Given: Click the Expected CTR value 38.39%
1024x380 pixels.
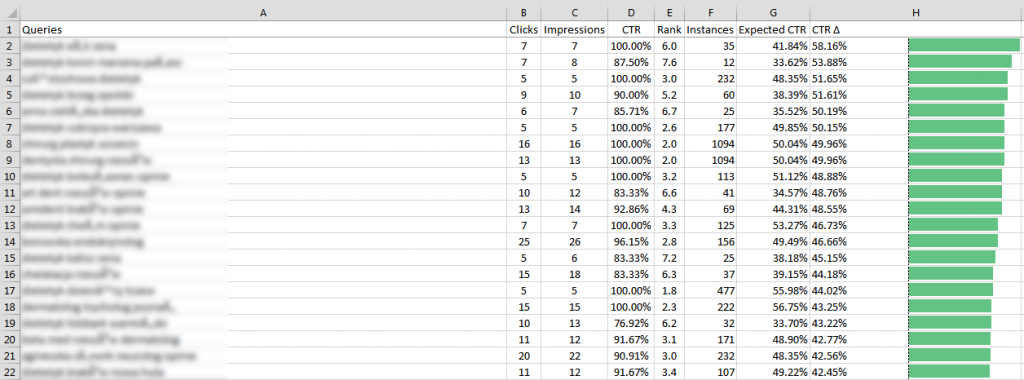Looking at the screenshot, I should (x=789, y=95).
